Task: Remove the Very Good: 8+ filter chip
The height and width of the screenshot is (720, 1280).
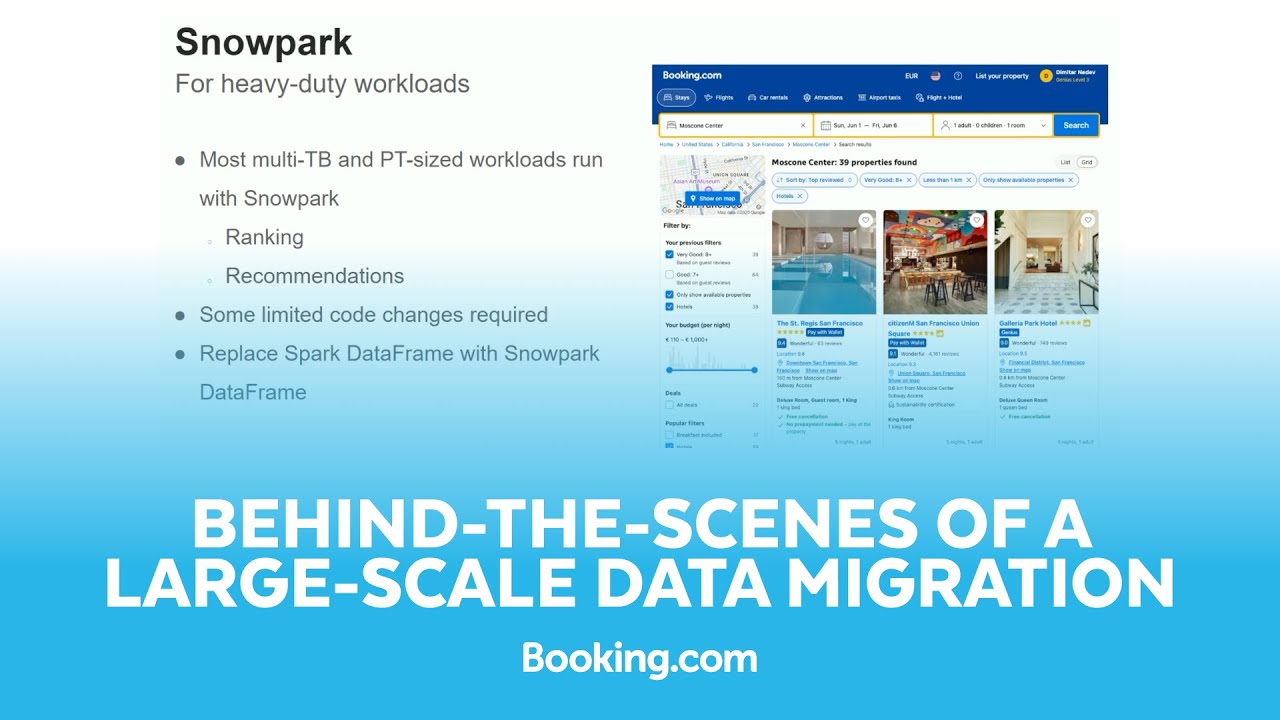Action: coord(909,180)
